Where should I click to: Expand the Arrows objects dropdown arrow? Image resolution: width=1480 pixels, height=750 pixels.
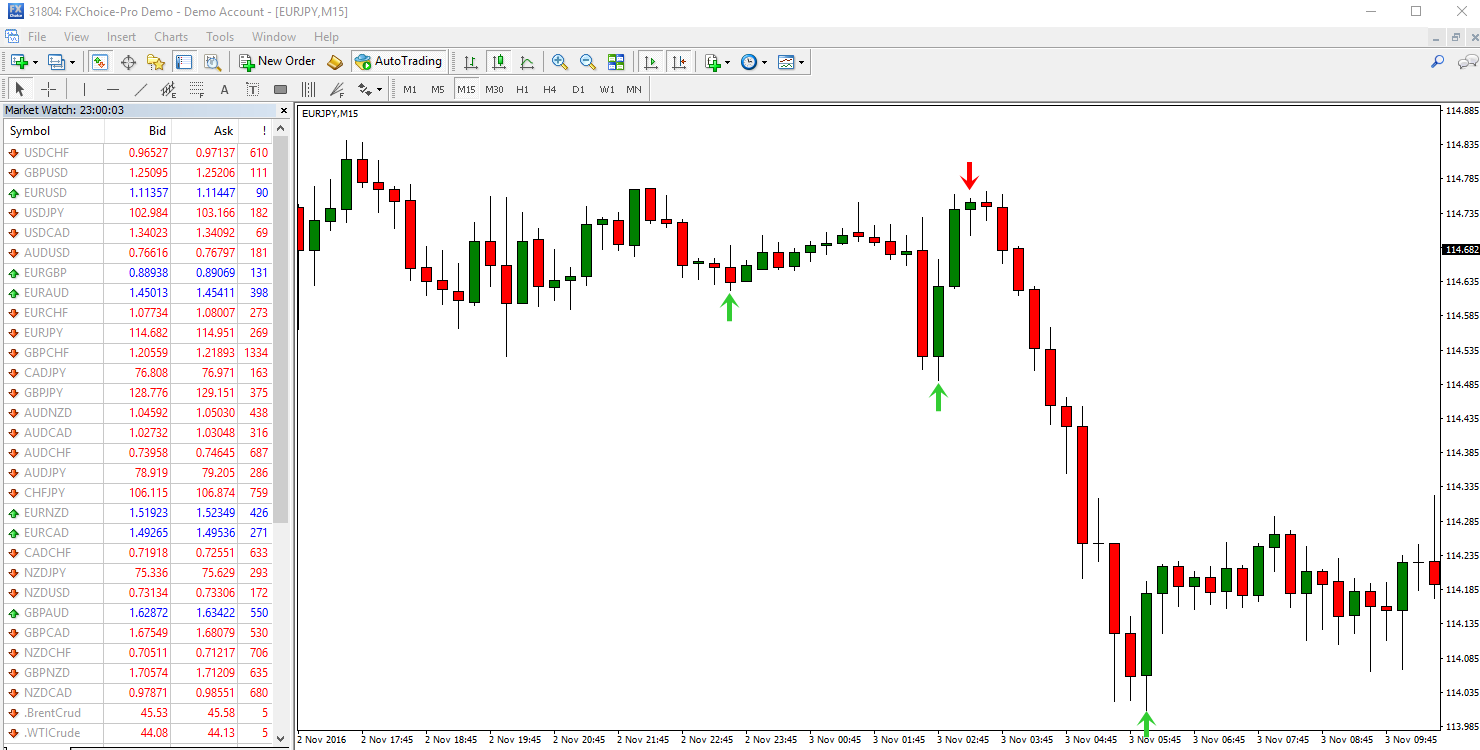coord(380,89)
